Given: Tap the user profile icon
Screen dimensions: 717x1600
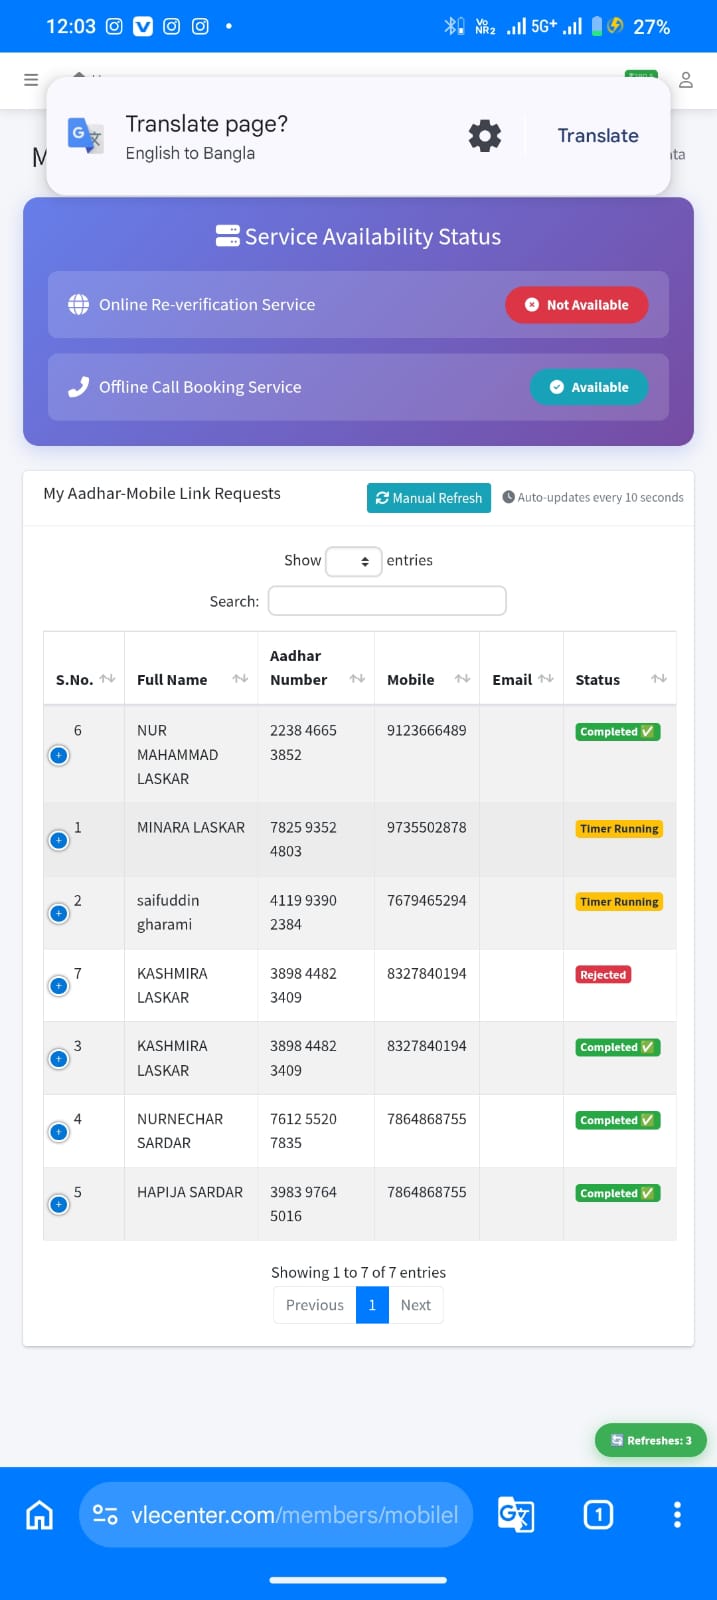Looking at the screenshot, I should 686,80.
